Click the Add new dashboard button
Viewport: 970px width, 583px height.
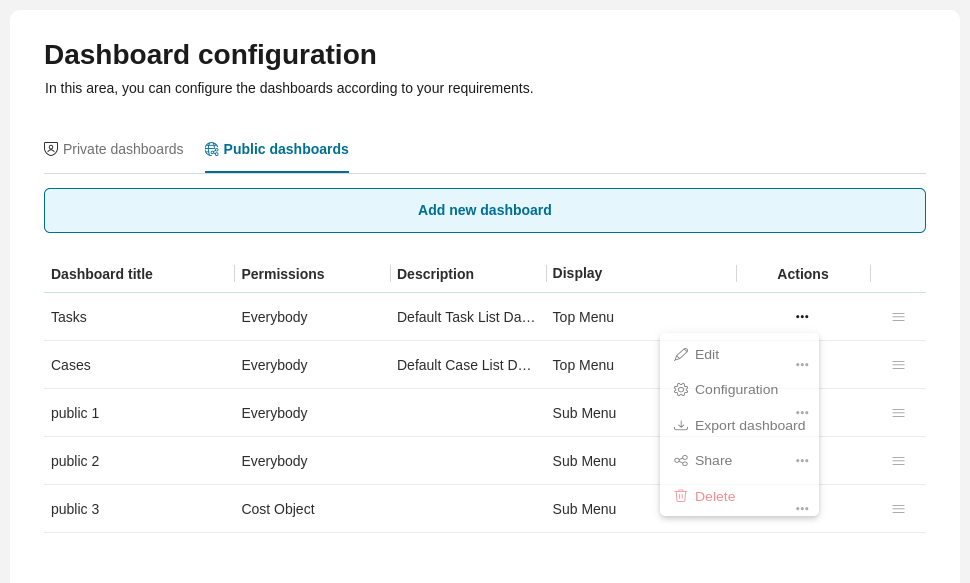pyautogui.click(x=485, y=210)
